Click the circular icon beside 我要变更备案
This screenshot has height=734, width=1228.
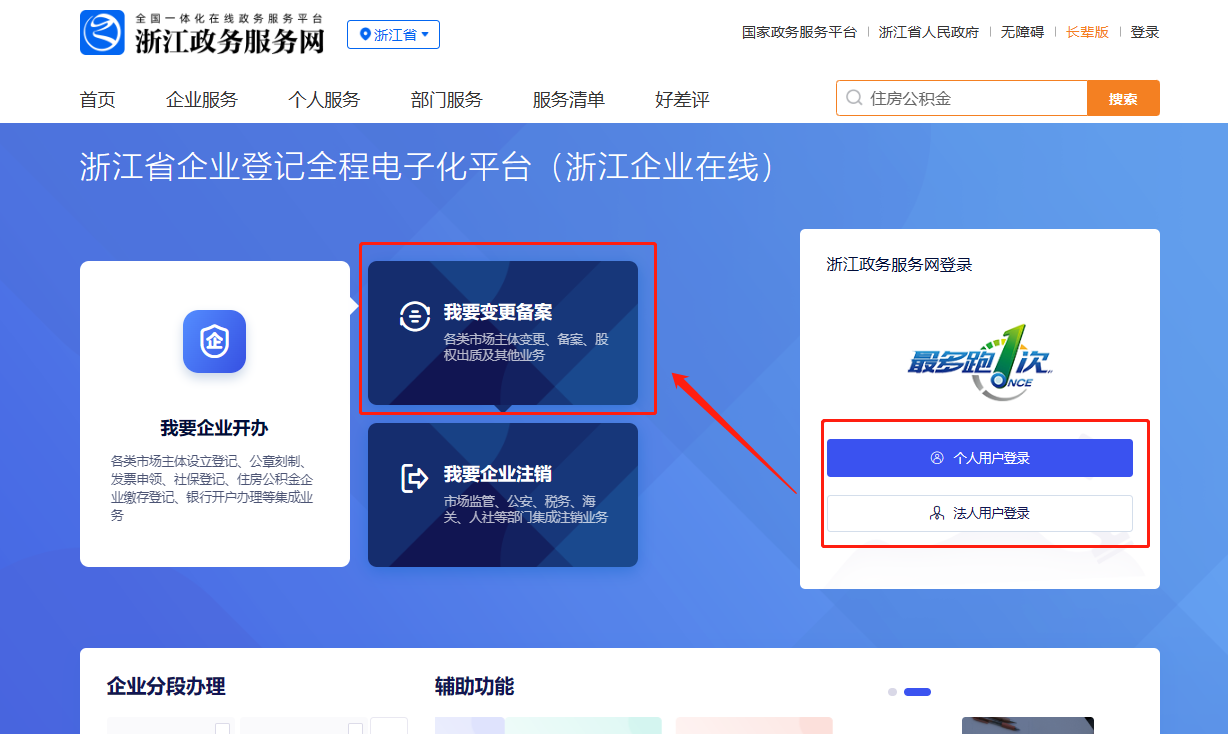click(414, 314)
